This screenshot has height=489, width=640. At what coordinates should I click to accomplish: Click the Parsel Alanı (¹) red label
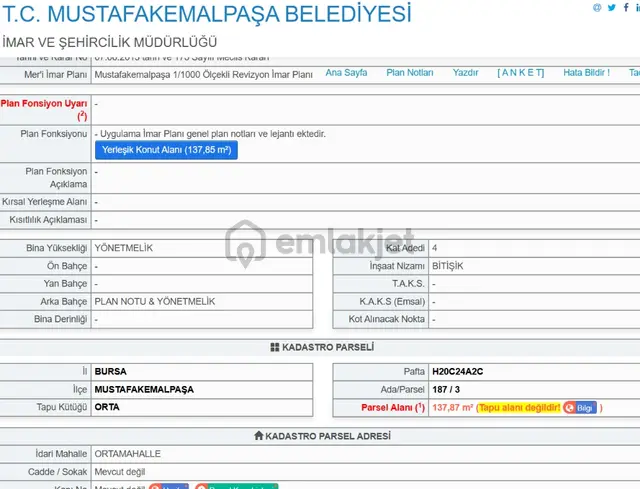(393, 407)
